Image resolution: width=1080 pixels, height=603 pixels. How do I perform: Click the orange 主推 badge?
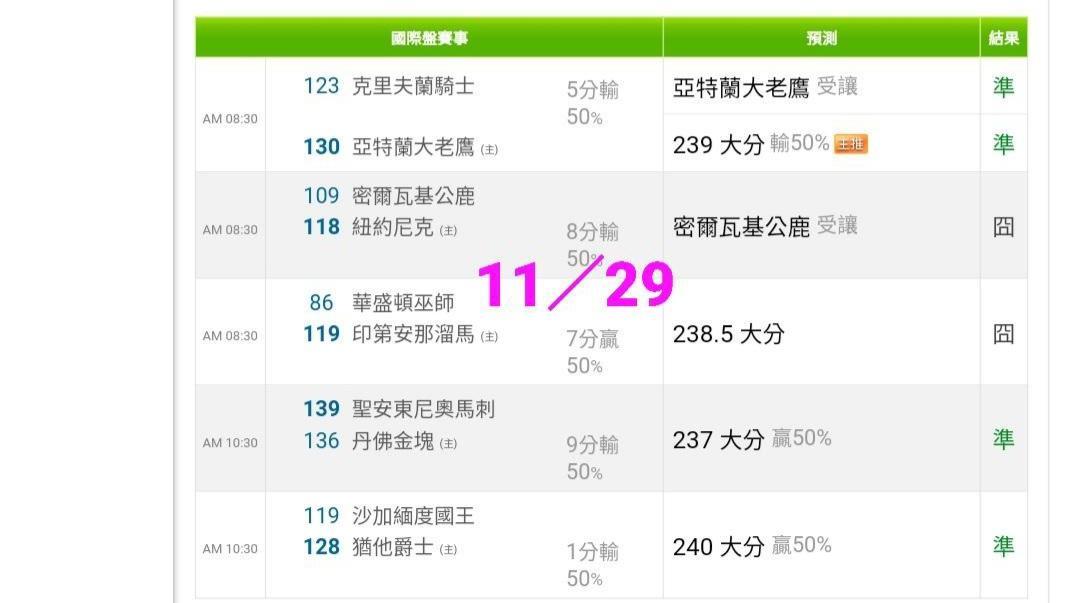(x=851, y=144)
